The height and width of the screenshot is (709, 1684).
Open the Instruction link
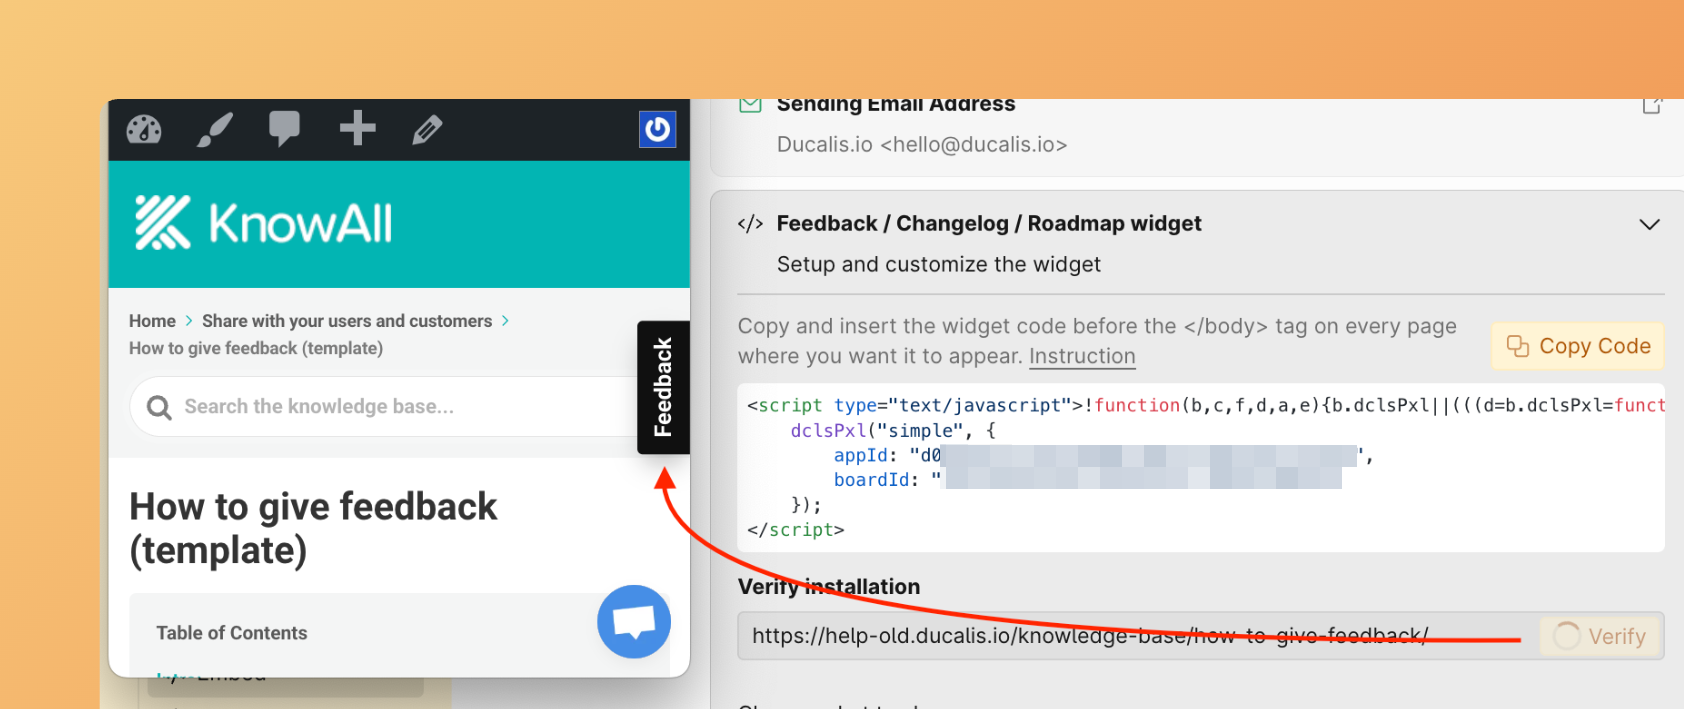(x=1082, y=357)
